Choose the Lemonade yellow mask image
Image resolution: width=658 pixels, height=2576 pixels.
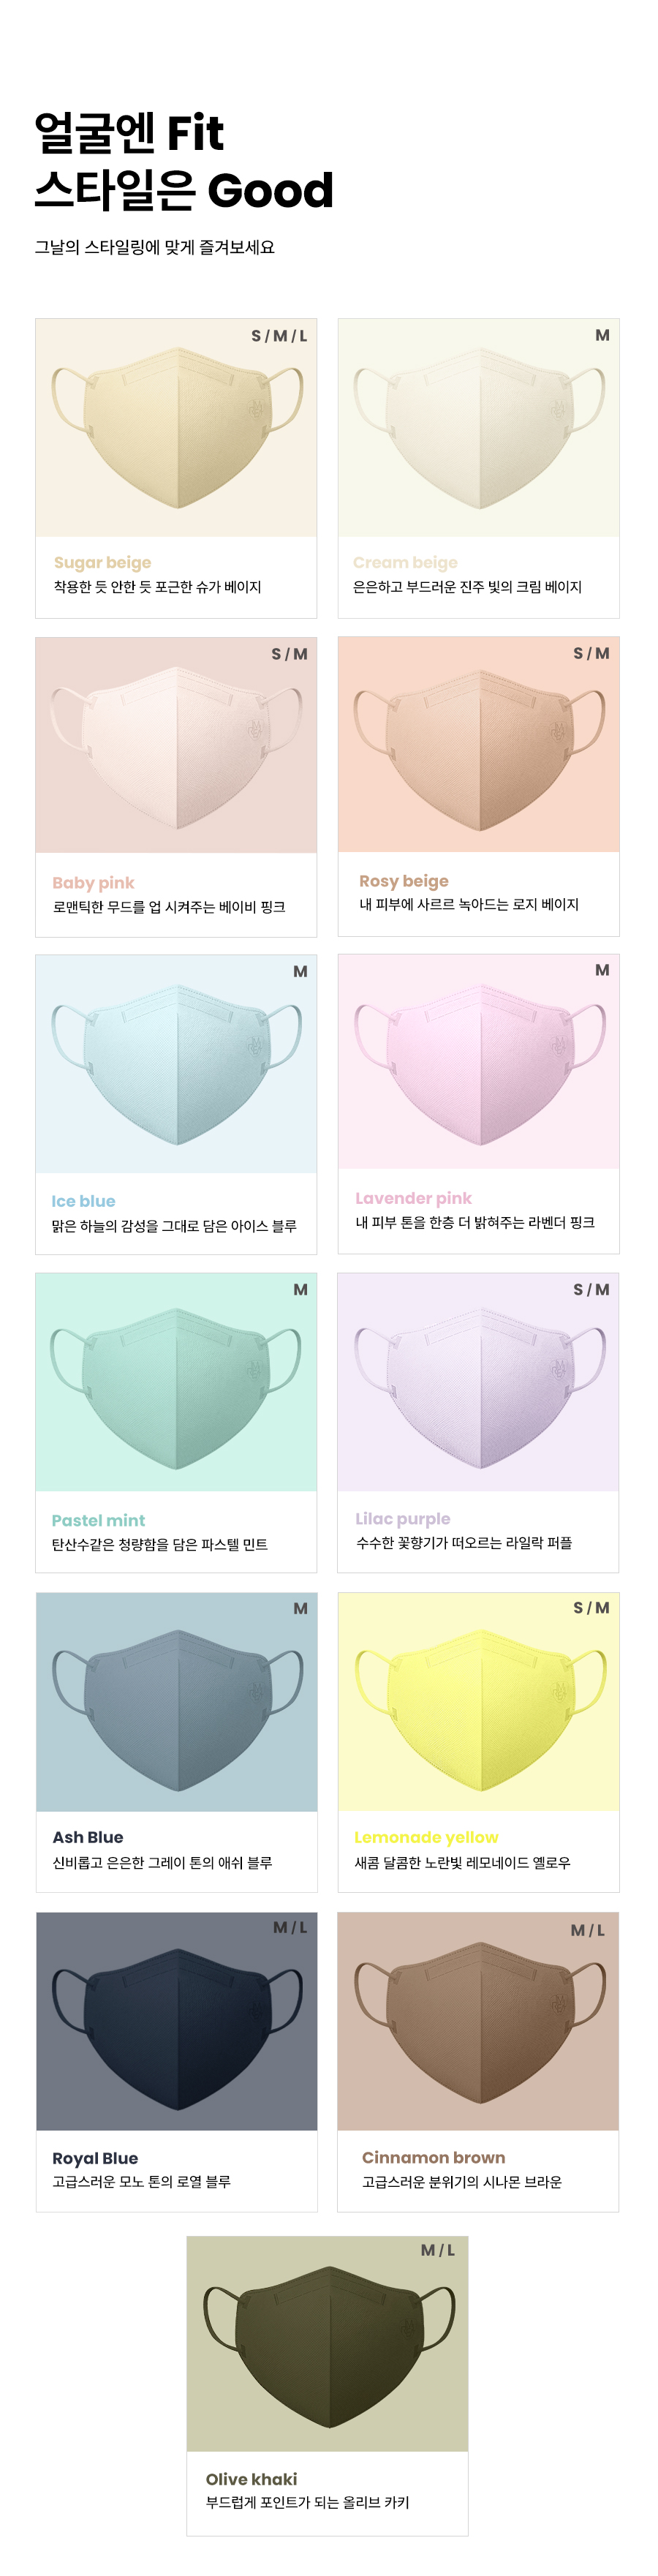coord(478,1703)
